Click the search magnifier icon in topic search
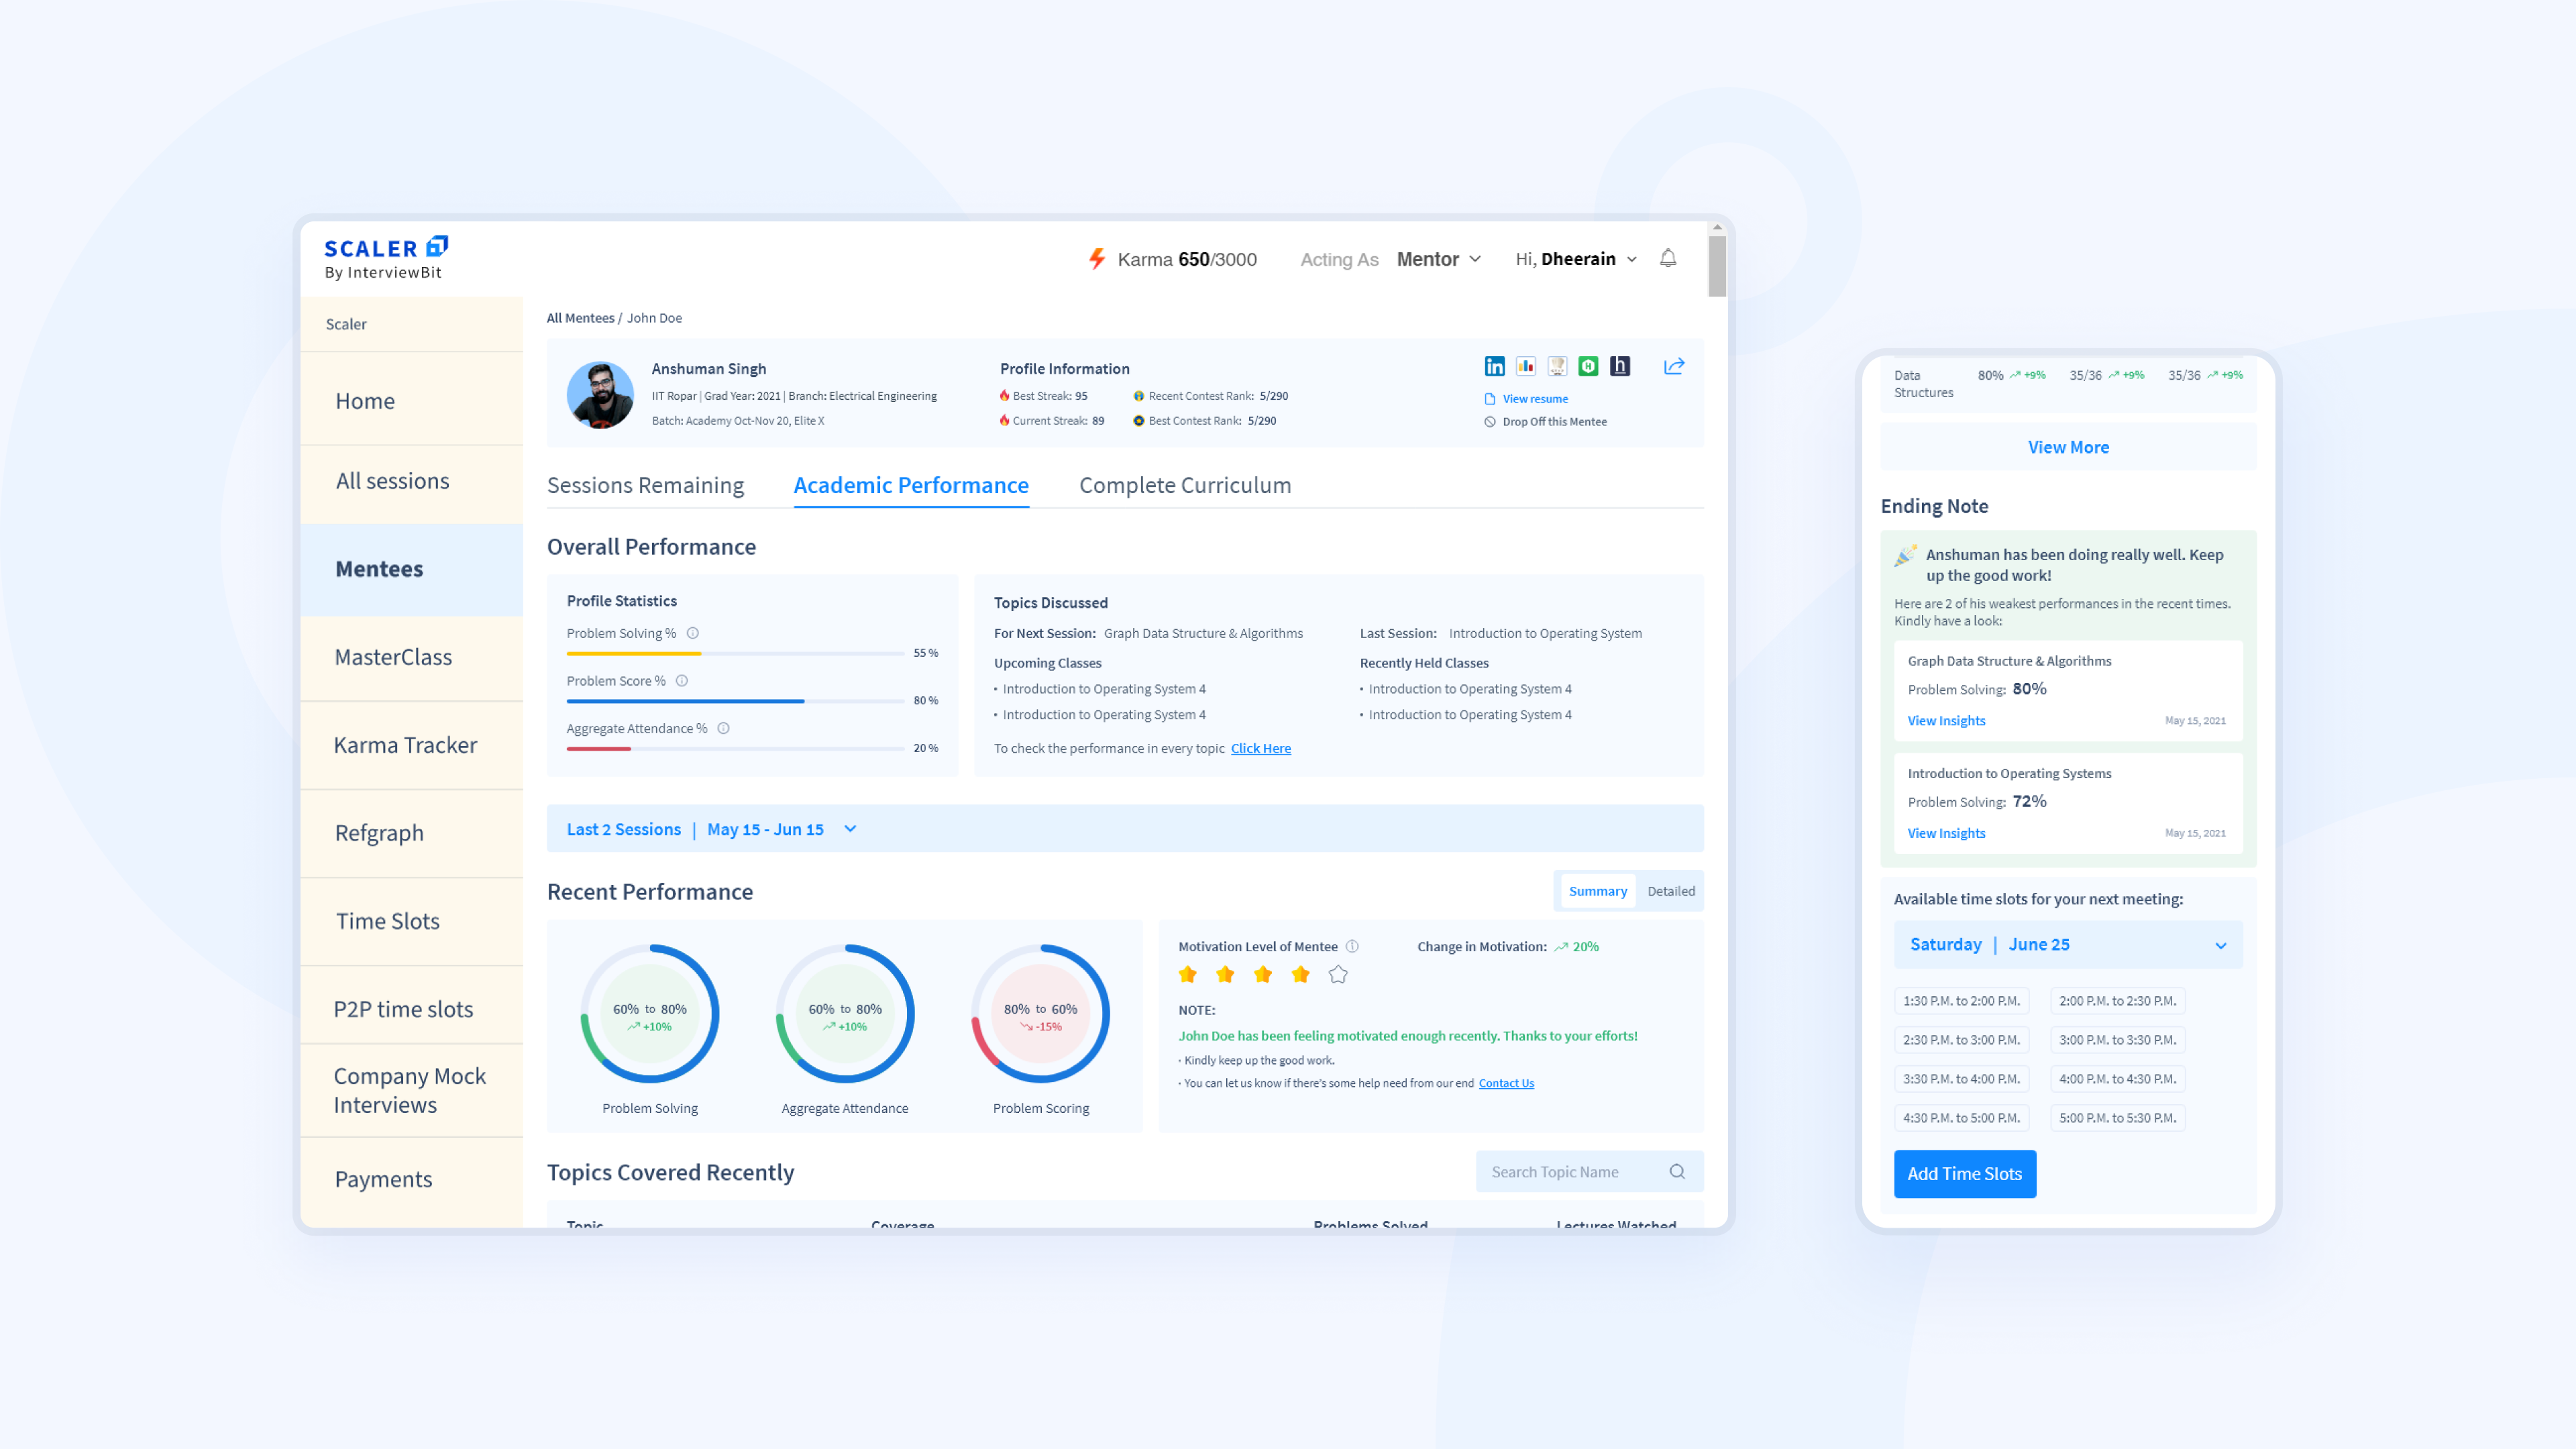2576x1449 pixels. pyautogui.click(x=1677, y=1172)
